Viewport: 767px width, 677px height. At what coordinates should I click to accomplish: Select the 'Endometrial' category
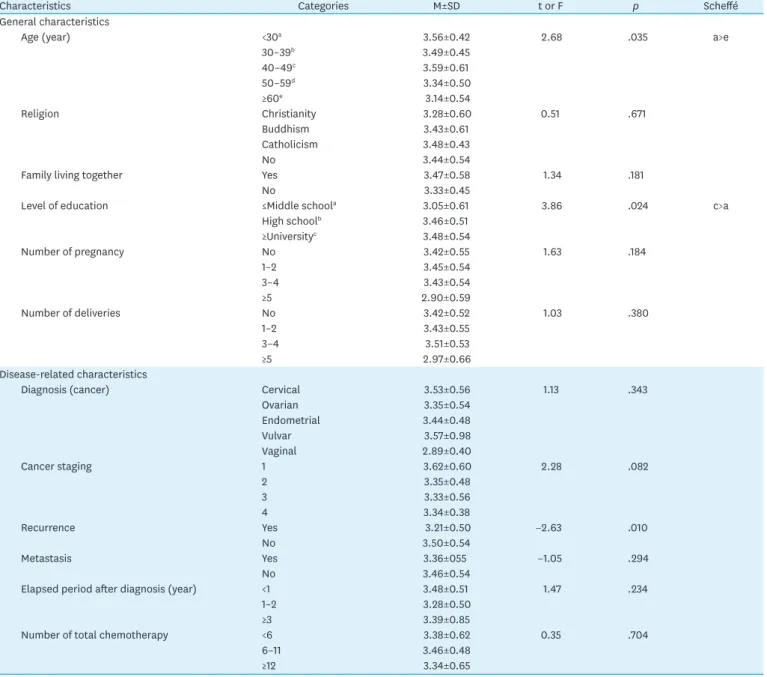[291, 420]
